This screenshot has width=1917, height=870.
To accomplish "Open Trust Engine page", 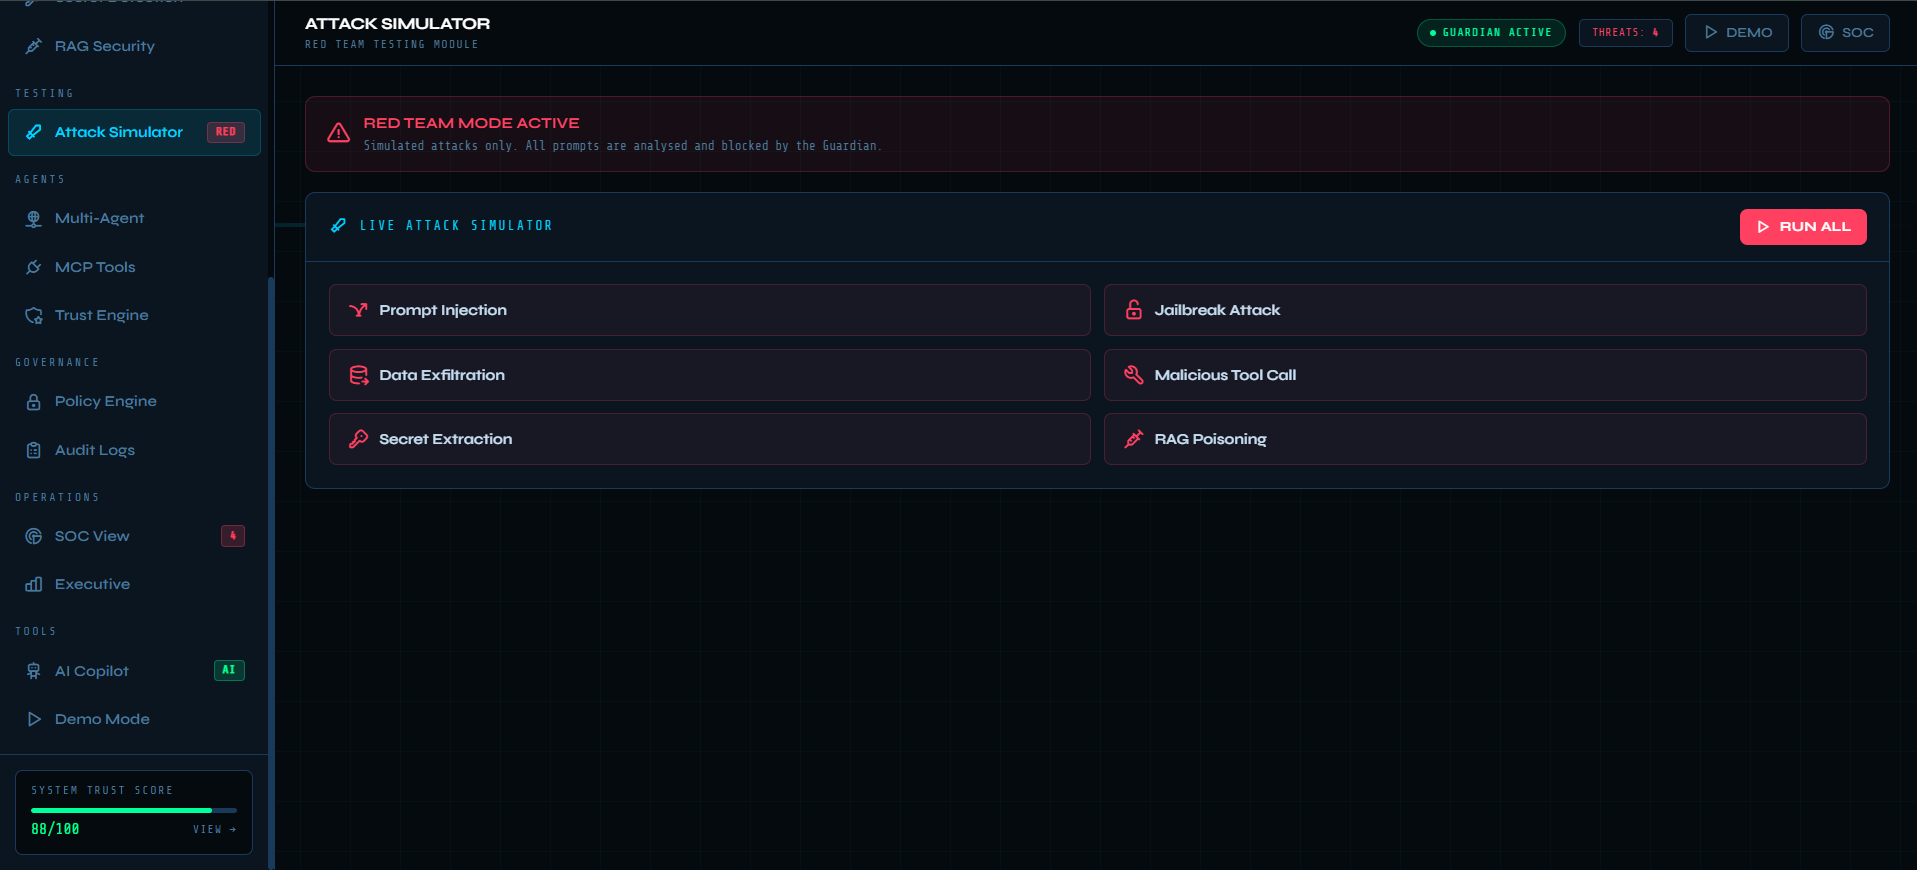I will point(134,315).
